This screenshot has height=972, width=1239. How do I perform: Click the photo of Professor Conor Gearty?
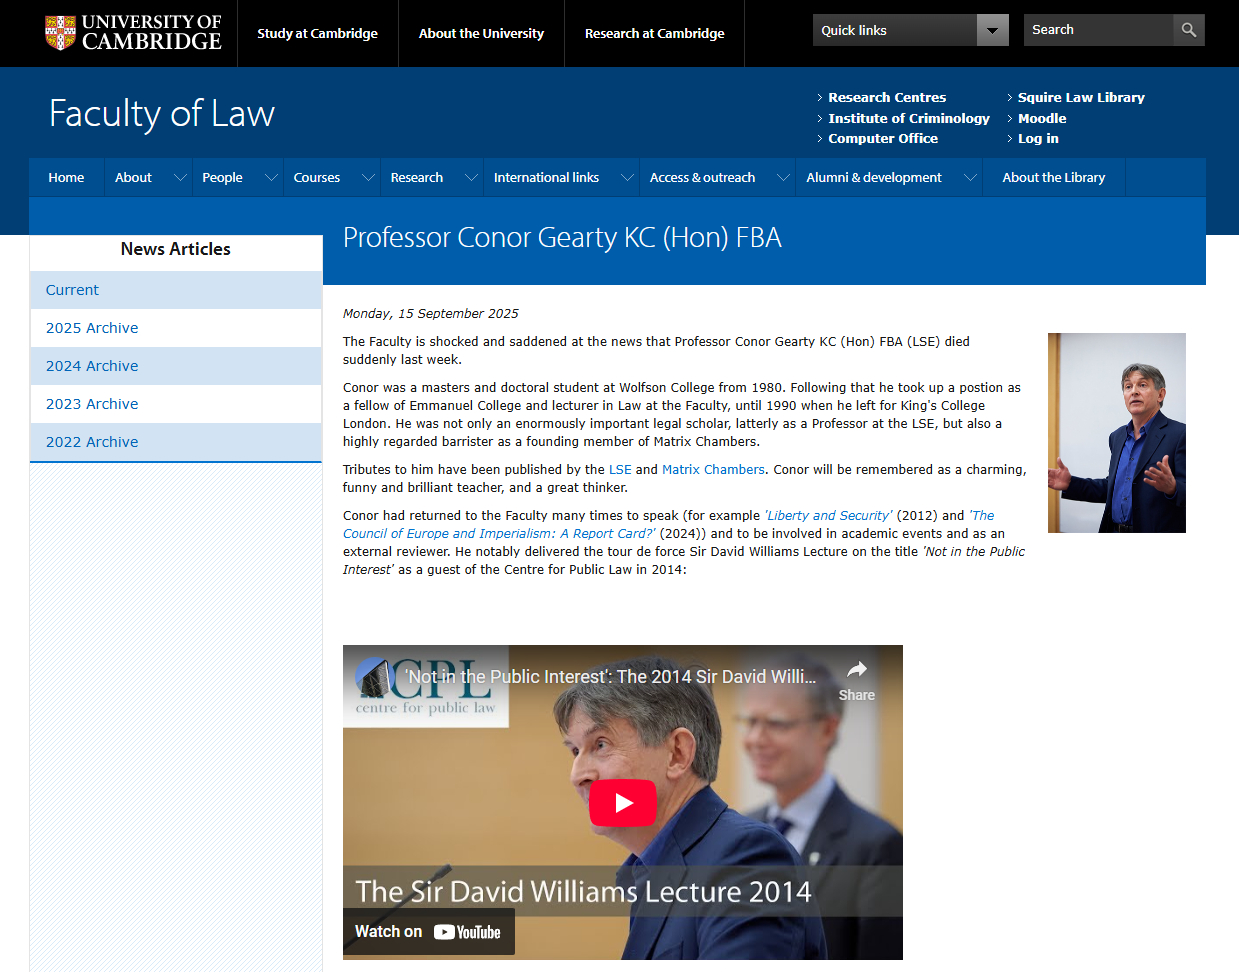1116,432
